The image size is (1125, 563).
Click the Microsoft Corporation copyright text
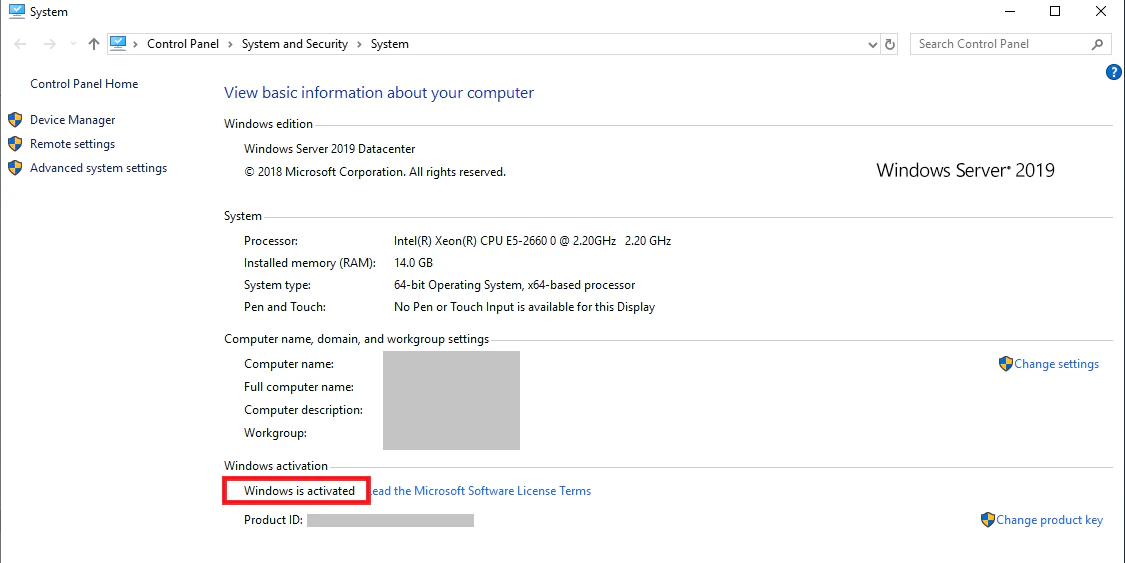[375, 172]
